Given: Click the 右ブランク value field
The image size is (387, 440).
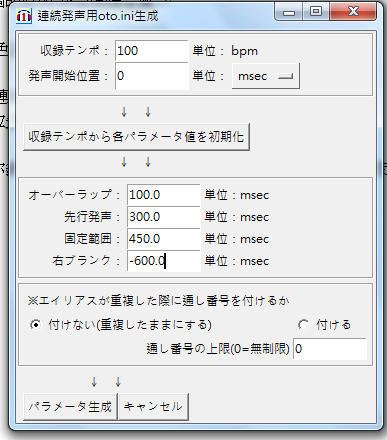Looking at the screenshot, I should click(x=164, y=261).
